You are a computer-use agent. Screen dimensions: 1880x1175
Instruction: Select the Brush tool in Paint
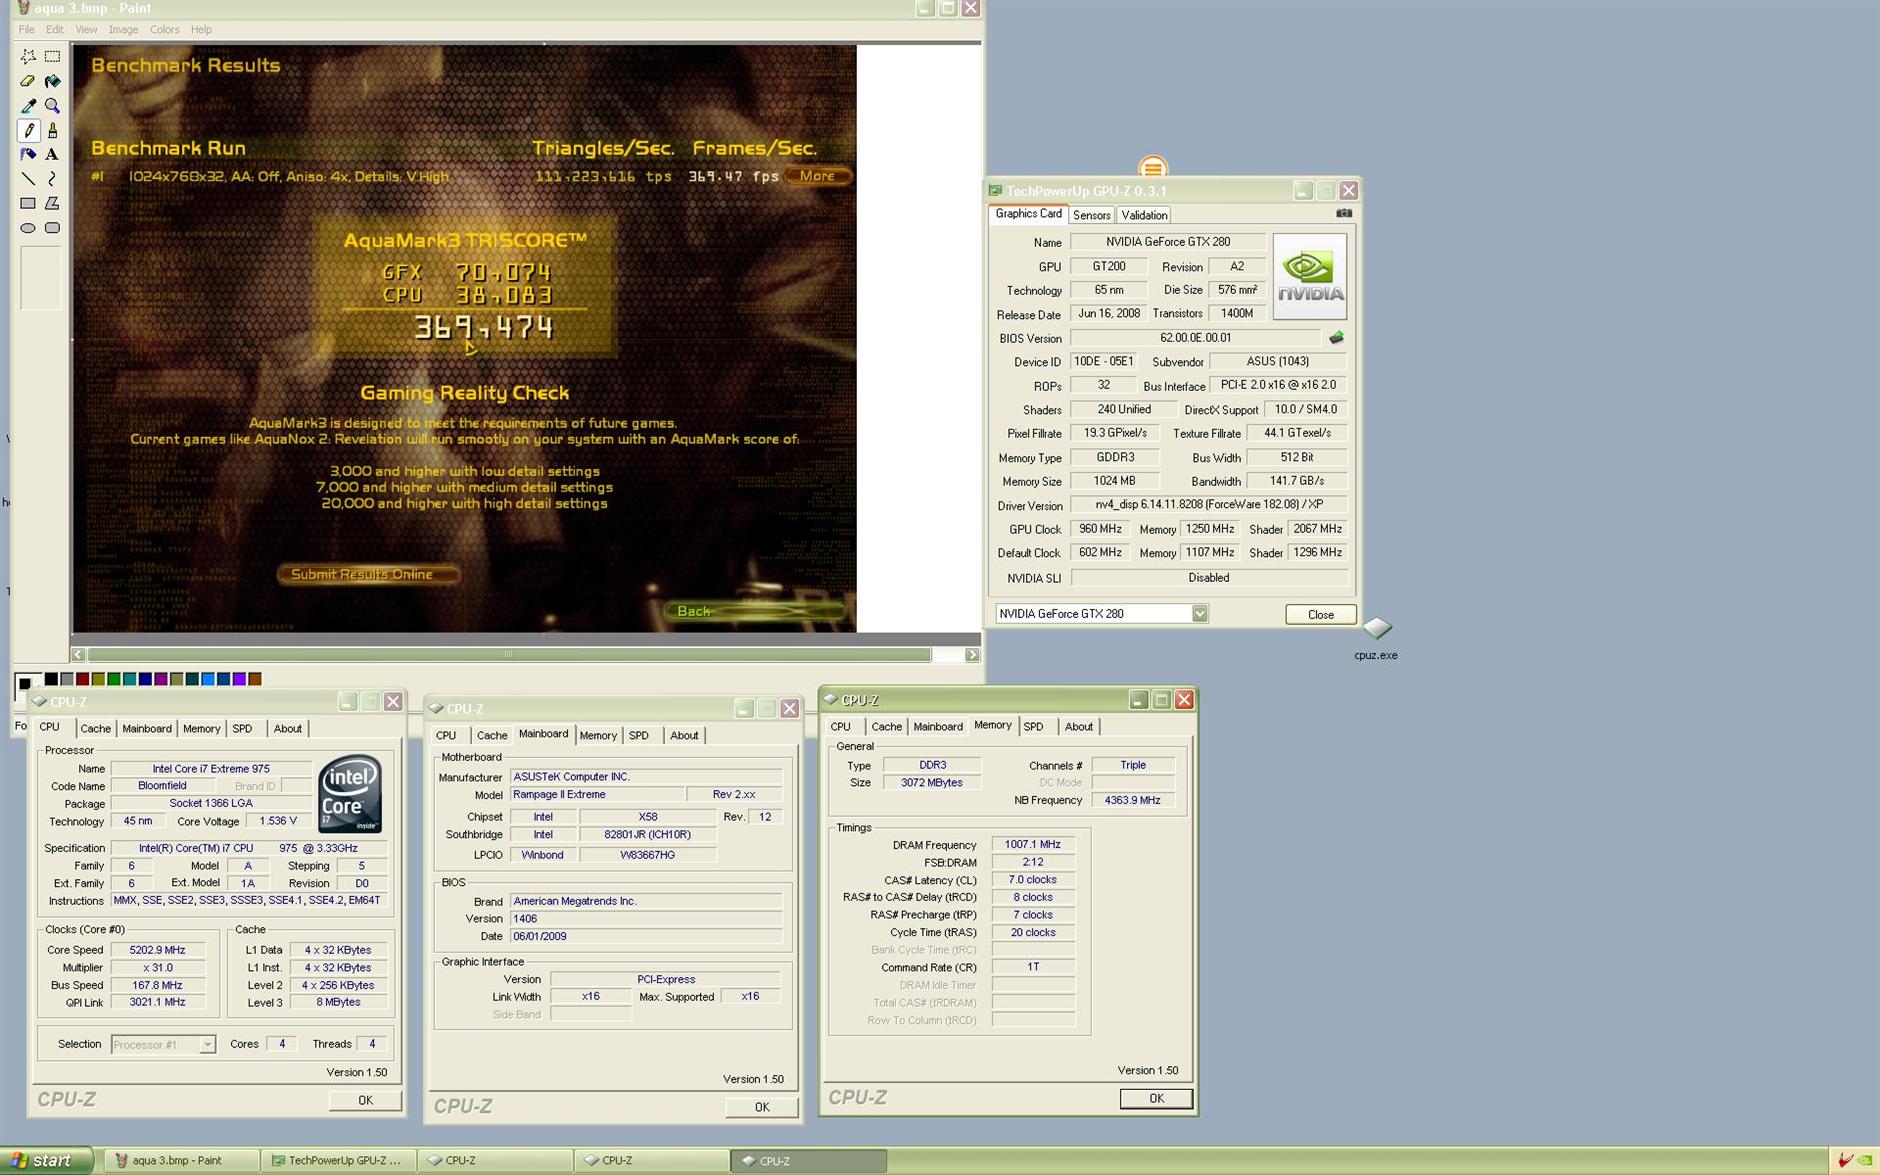(x=52, y=130)
